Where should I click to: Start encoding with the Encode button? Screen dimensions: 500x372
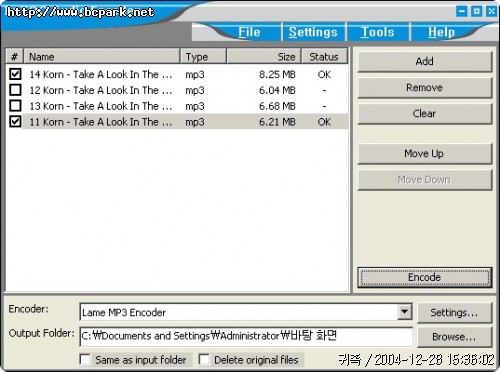(425, 277)
